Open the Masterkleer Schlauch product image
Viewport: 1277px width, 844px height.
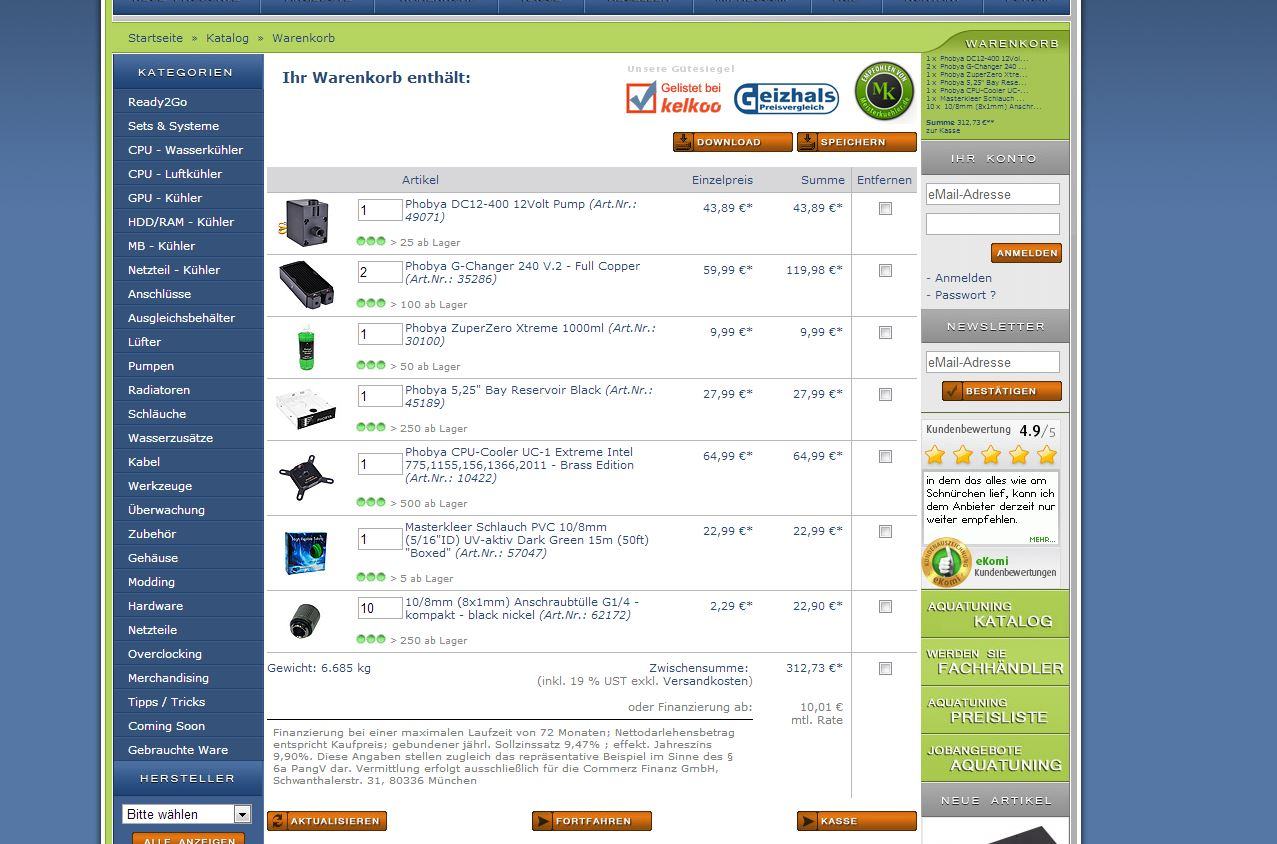(x=306, y=552)
